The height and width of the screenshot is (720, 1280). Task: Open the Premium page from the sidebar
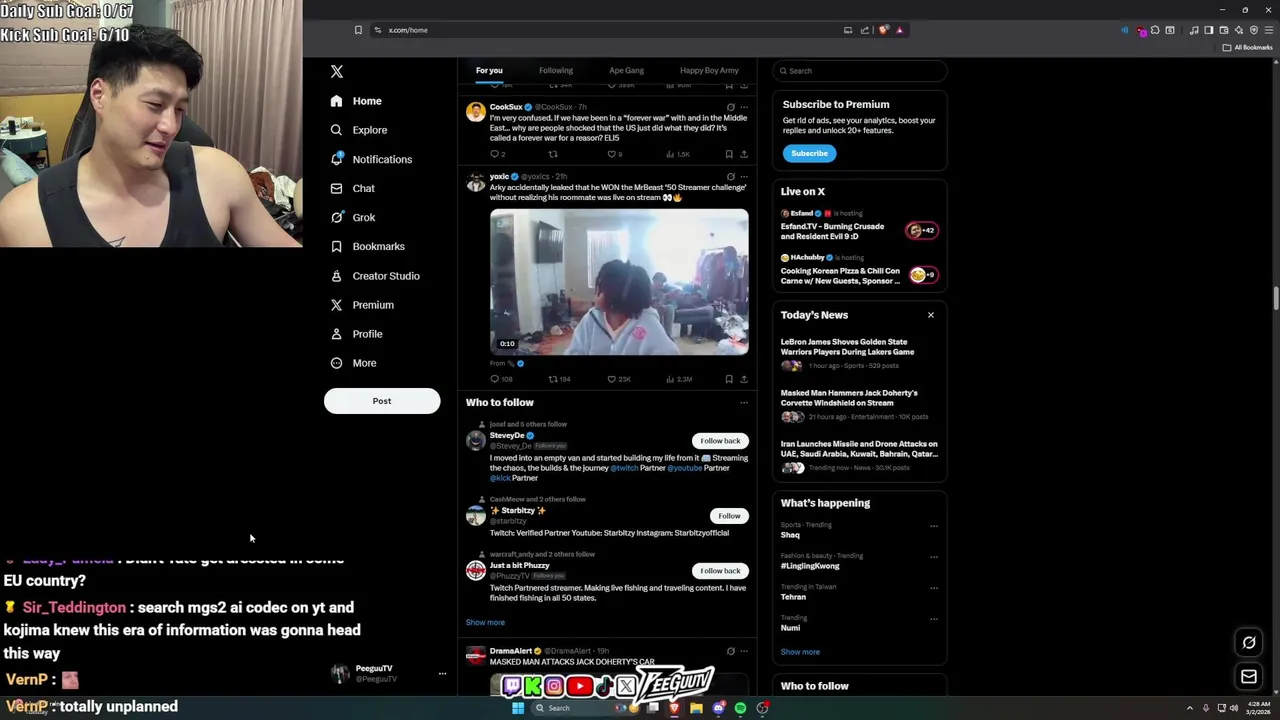tap(362, 305)
